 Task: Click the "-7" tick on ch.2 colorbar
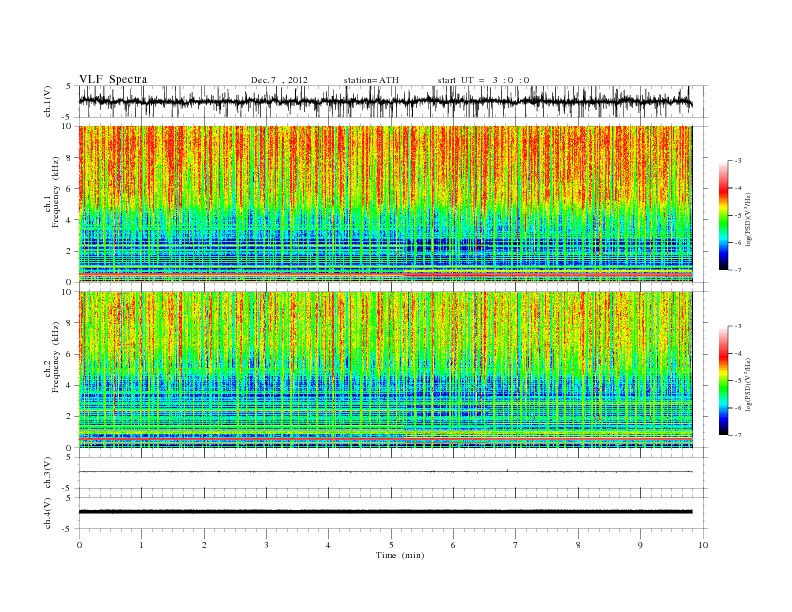tap(738, 435)
